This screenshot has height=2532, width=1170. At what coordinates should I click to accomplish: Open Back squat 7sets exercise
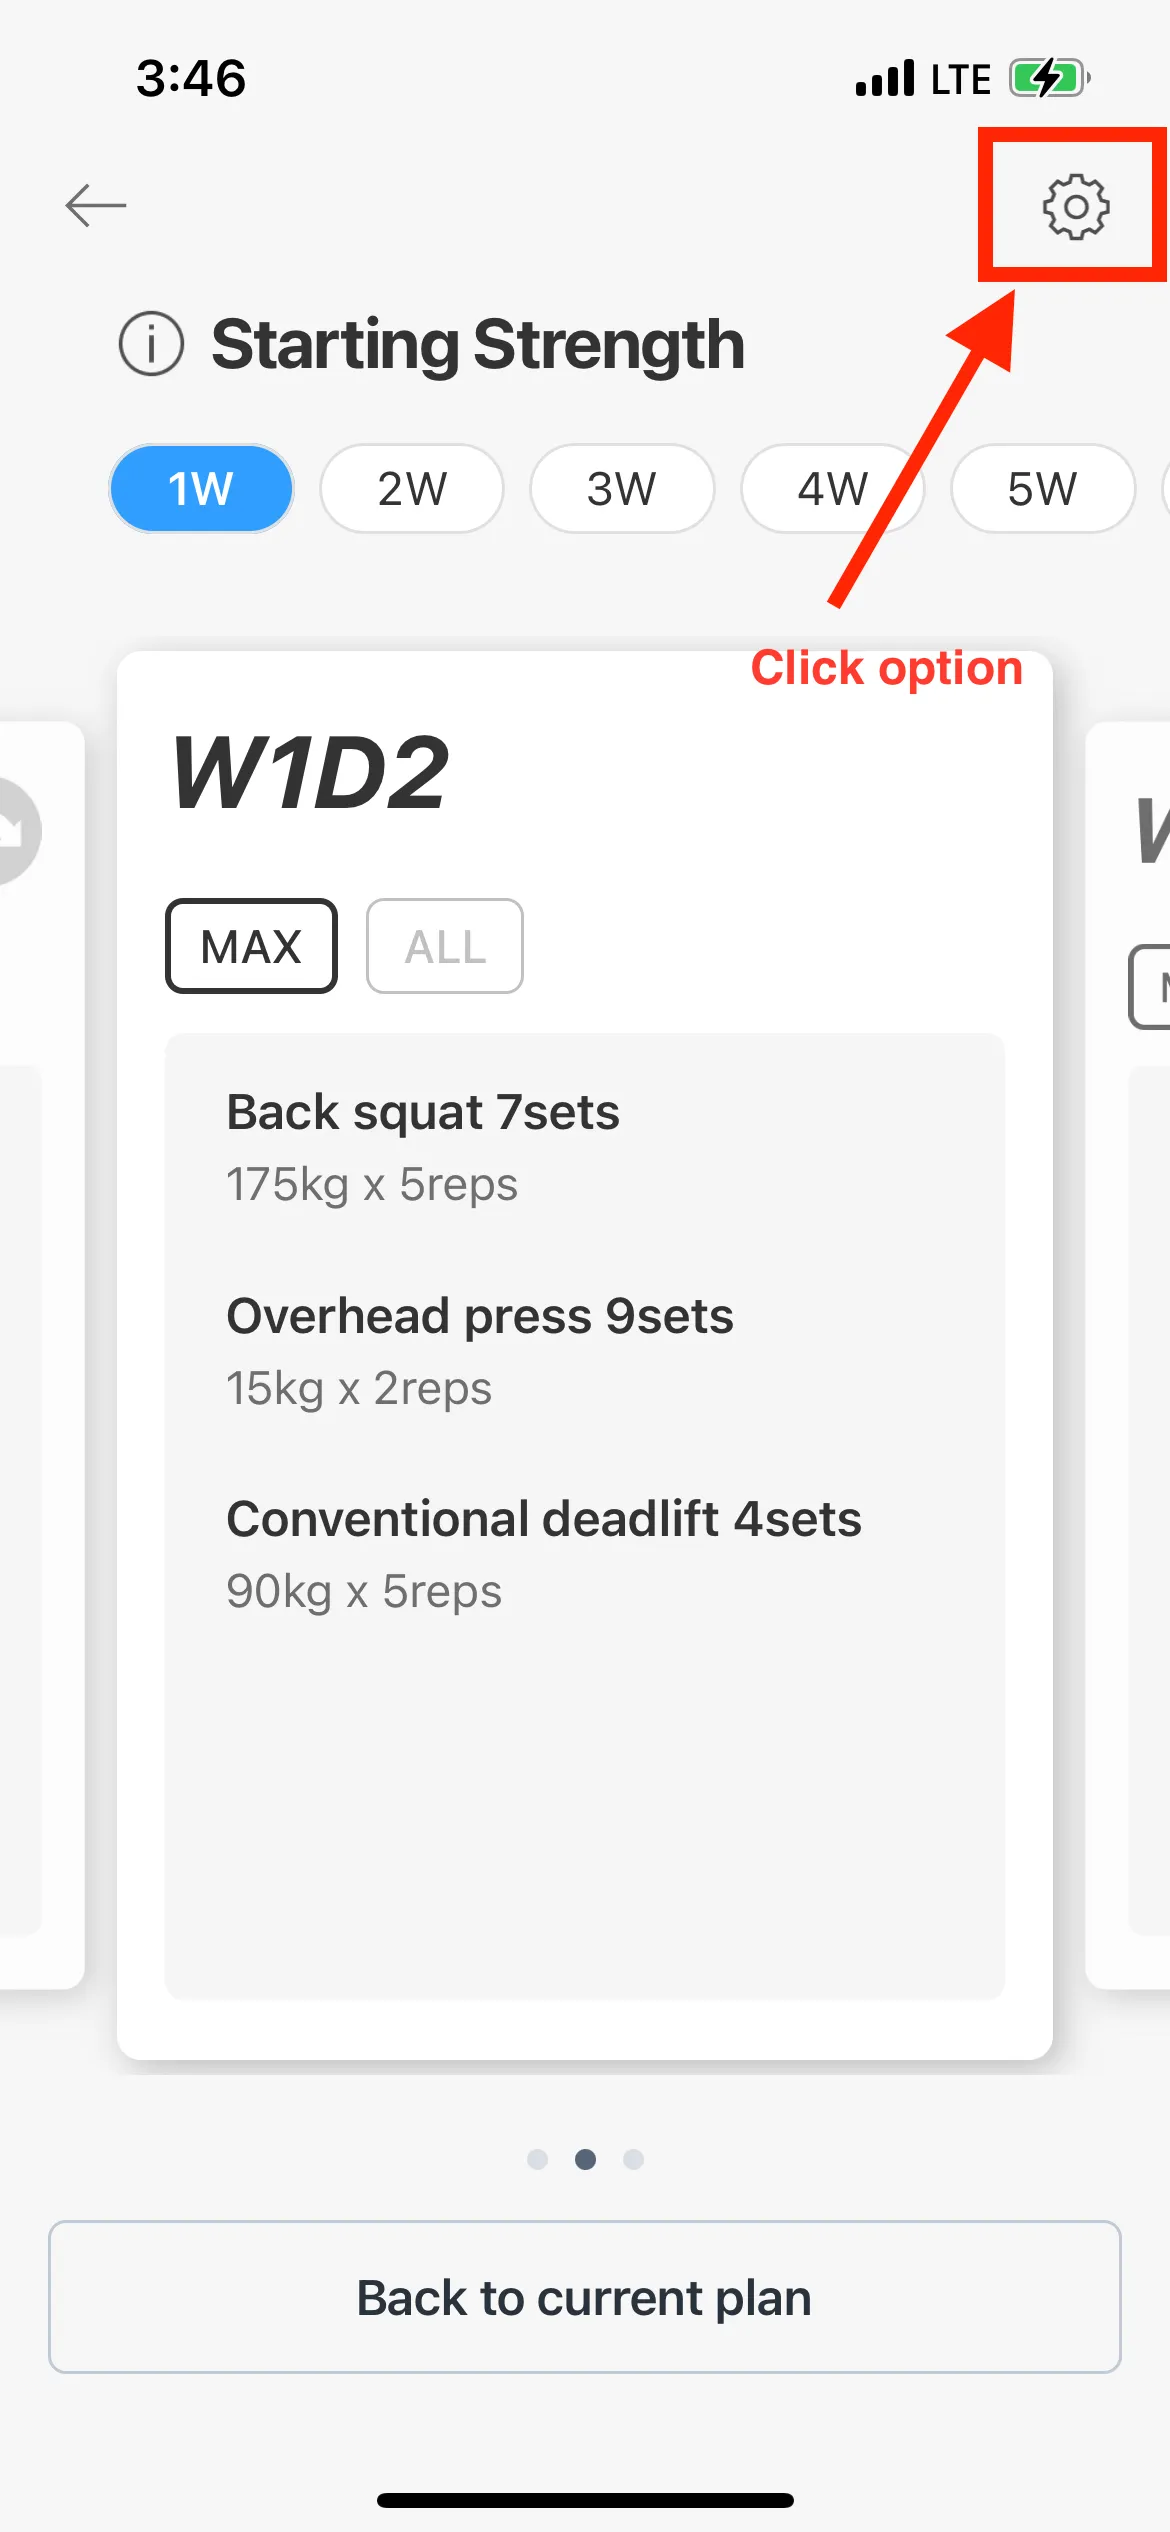(x=423, y=1146)
